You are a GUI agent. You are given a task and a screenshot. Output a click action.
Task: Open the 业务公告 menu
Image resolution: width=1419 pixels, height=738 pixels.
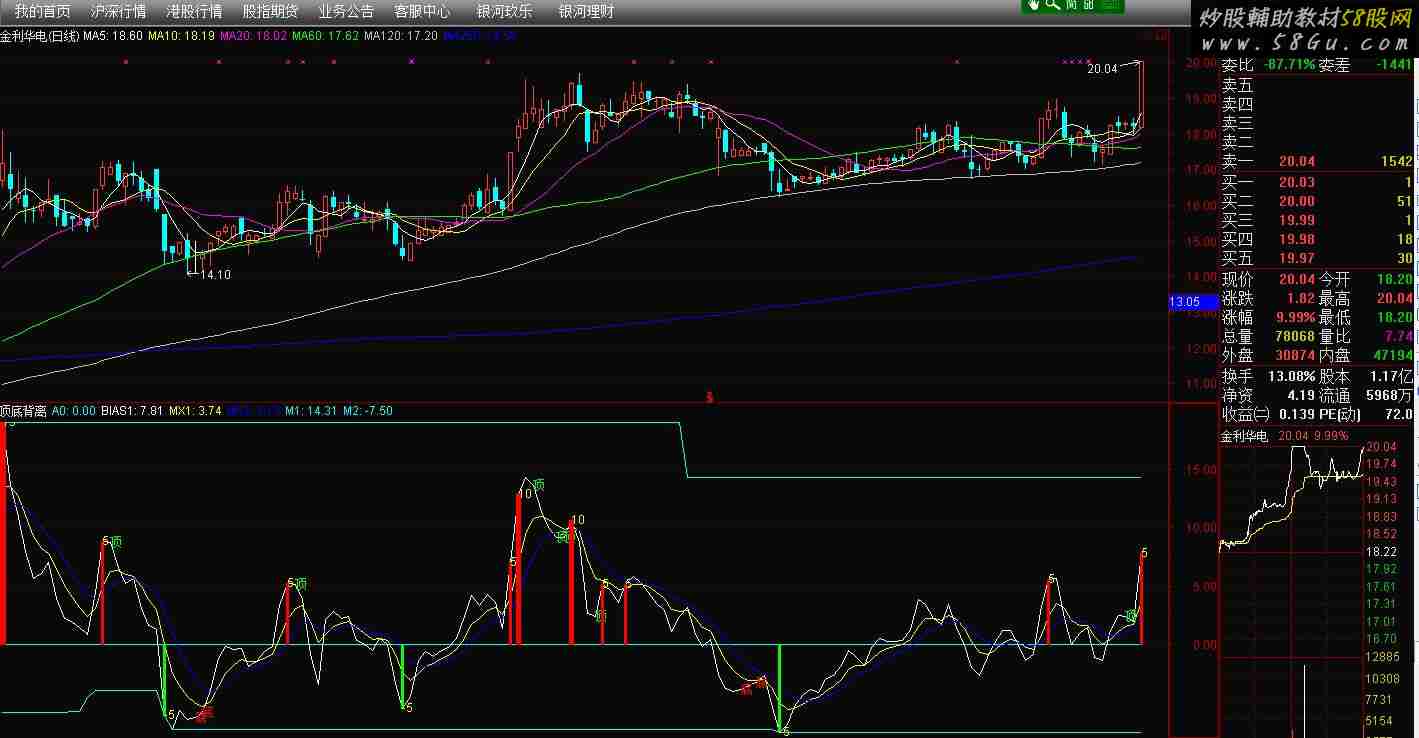346,12
